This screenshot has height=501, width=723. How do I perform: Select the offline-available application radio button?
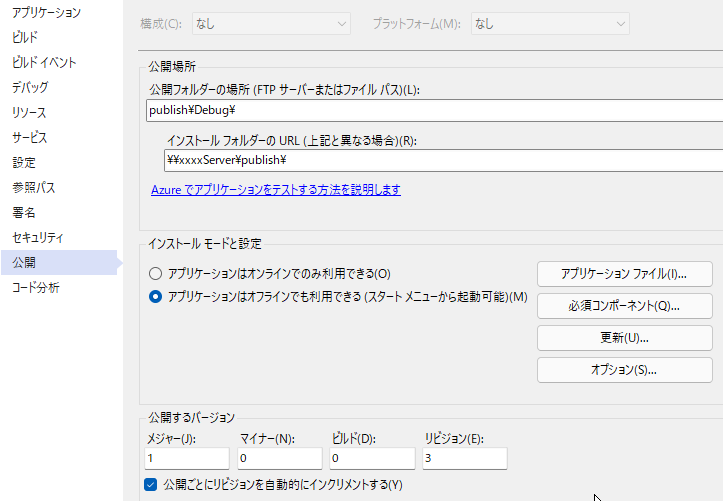click(155, 296)
